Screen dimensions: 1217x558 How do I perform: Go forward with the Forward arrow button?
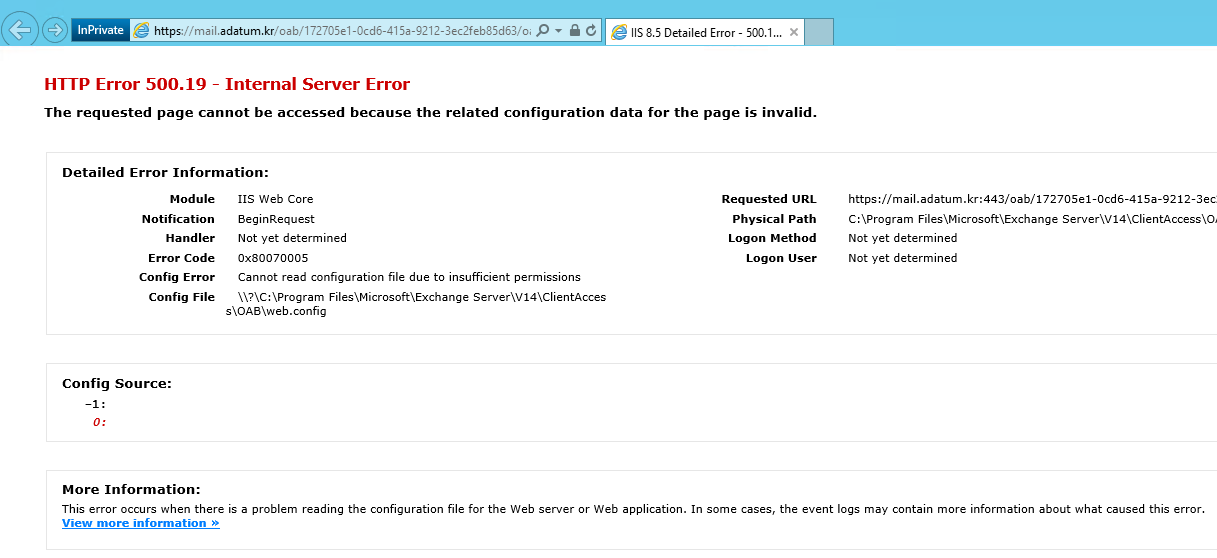coord(54,30)
